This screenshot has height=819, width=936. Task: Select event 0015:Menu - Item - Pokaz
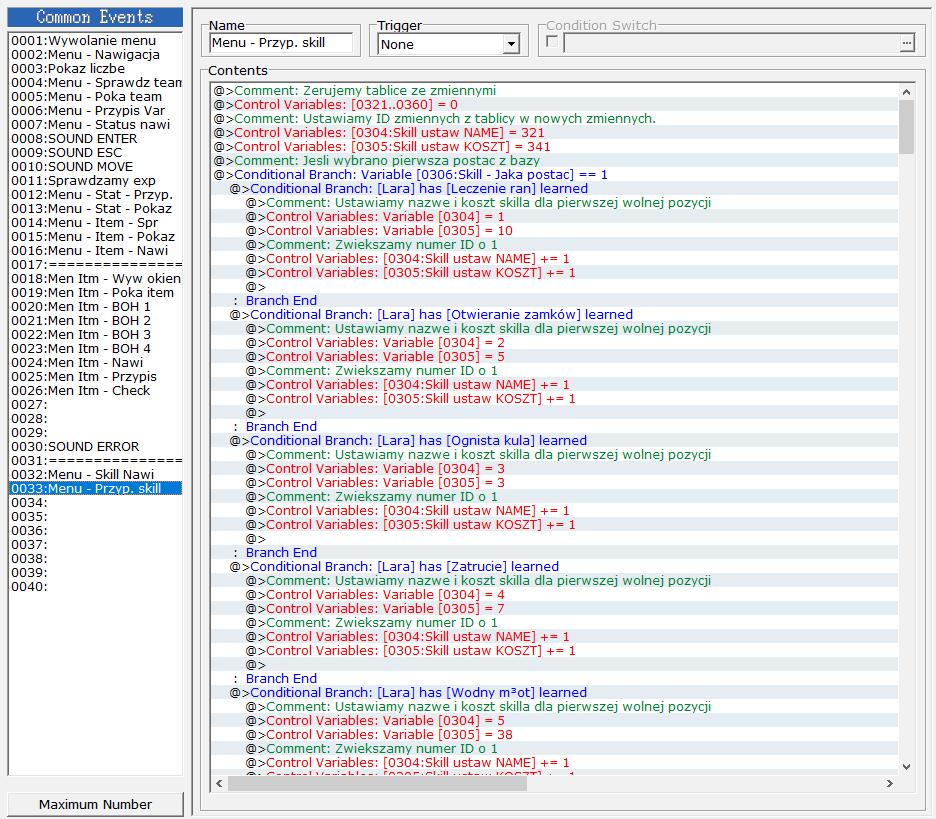96,237
